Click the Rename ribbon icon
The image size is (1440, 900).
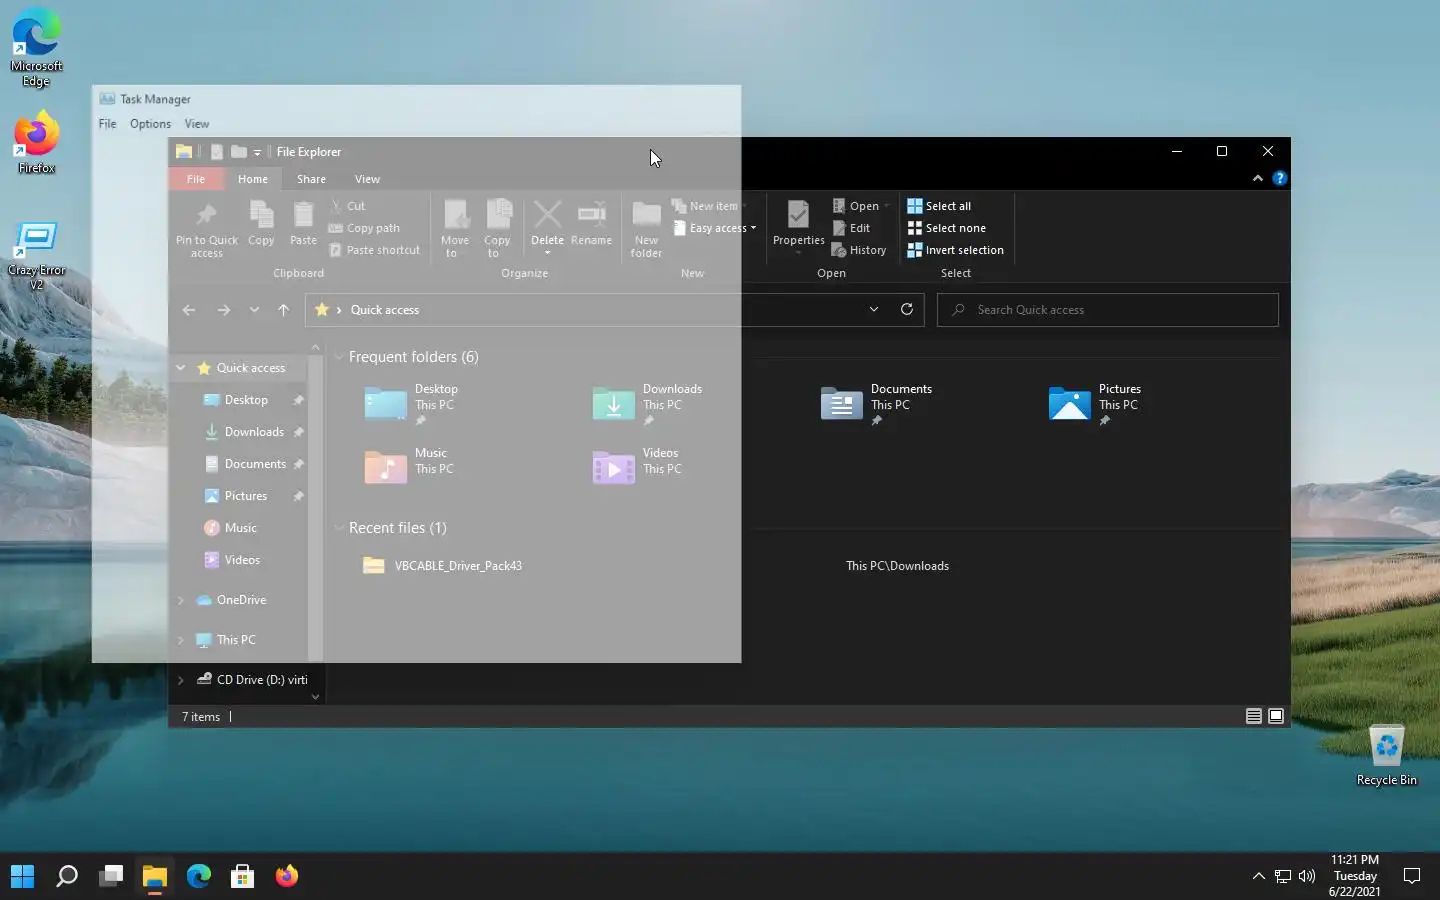point(591,215)
